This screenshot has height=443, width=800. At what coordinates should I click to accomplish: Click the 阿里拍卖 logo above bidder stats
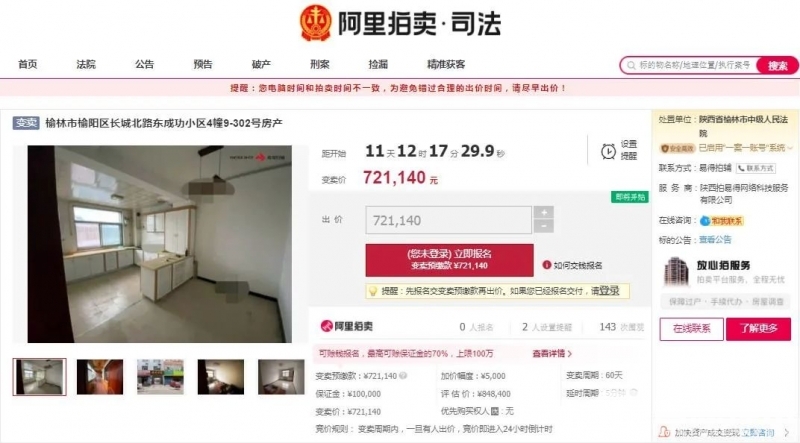[x=346, y=327]
